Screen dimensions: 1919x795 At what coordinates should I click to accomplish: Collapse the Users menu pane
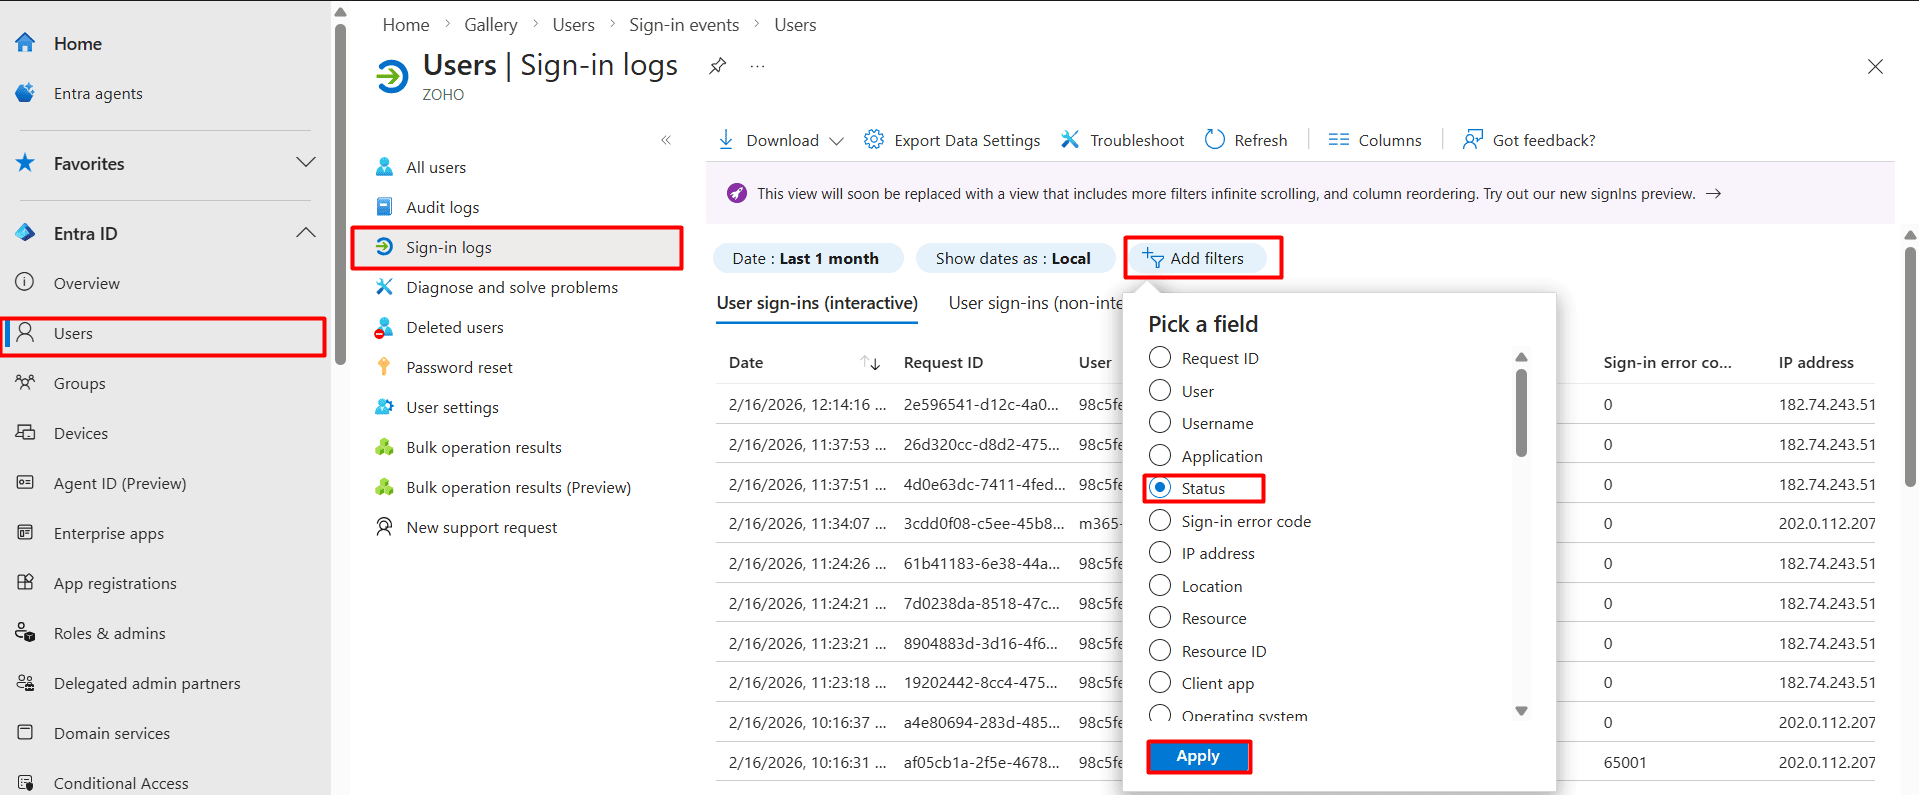[x=666, y=140]
